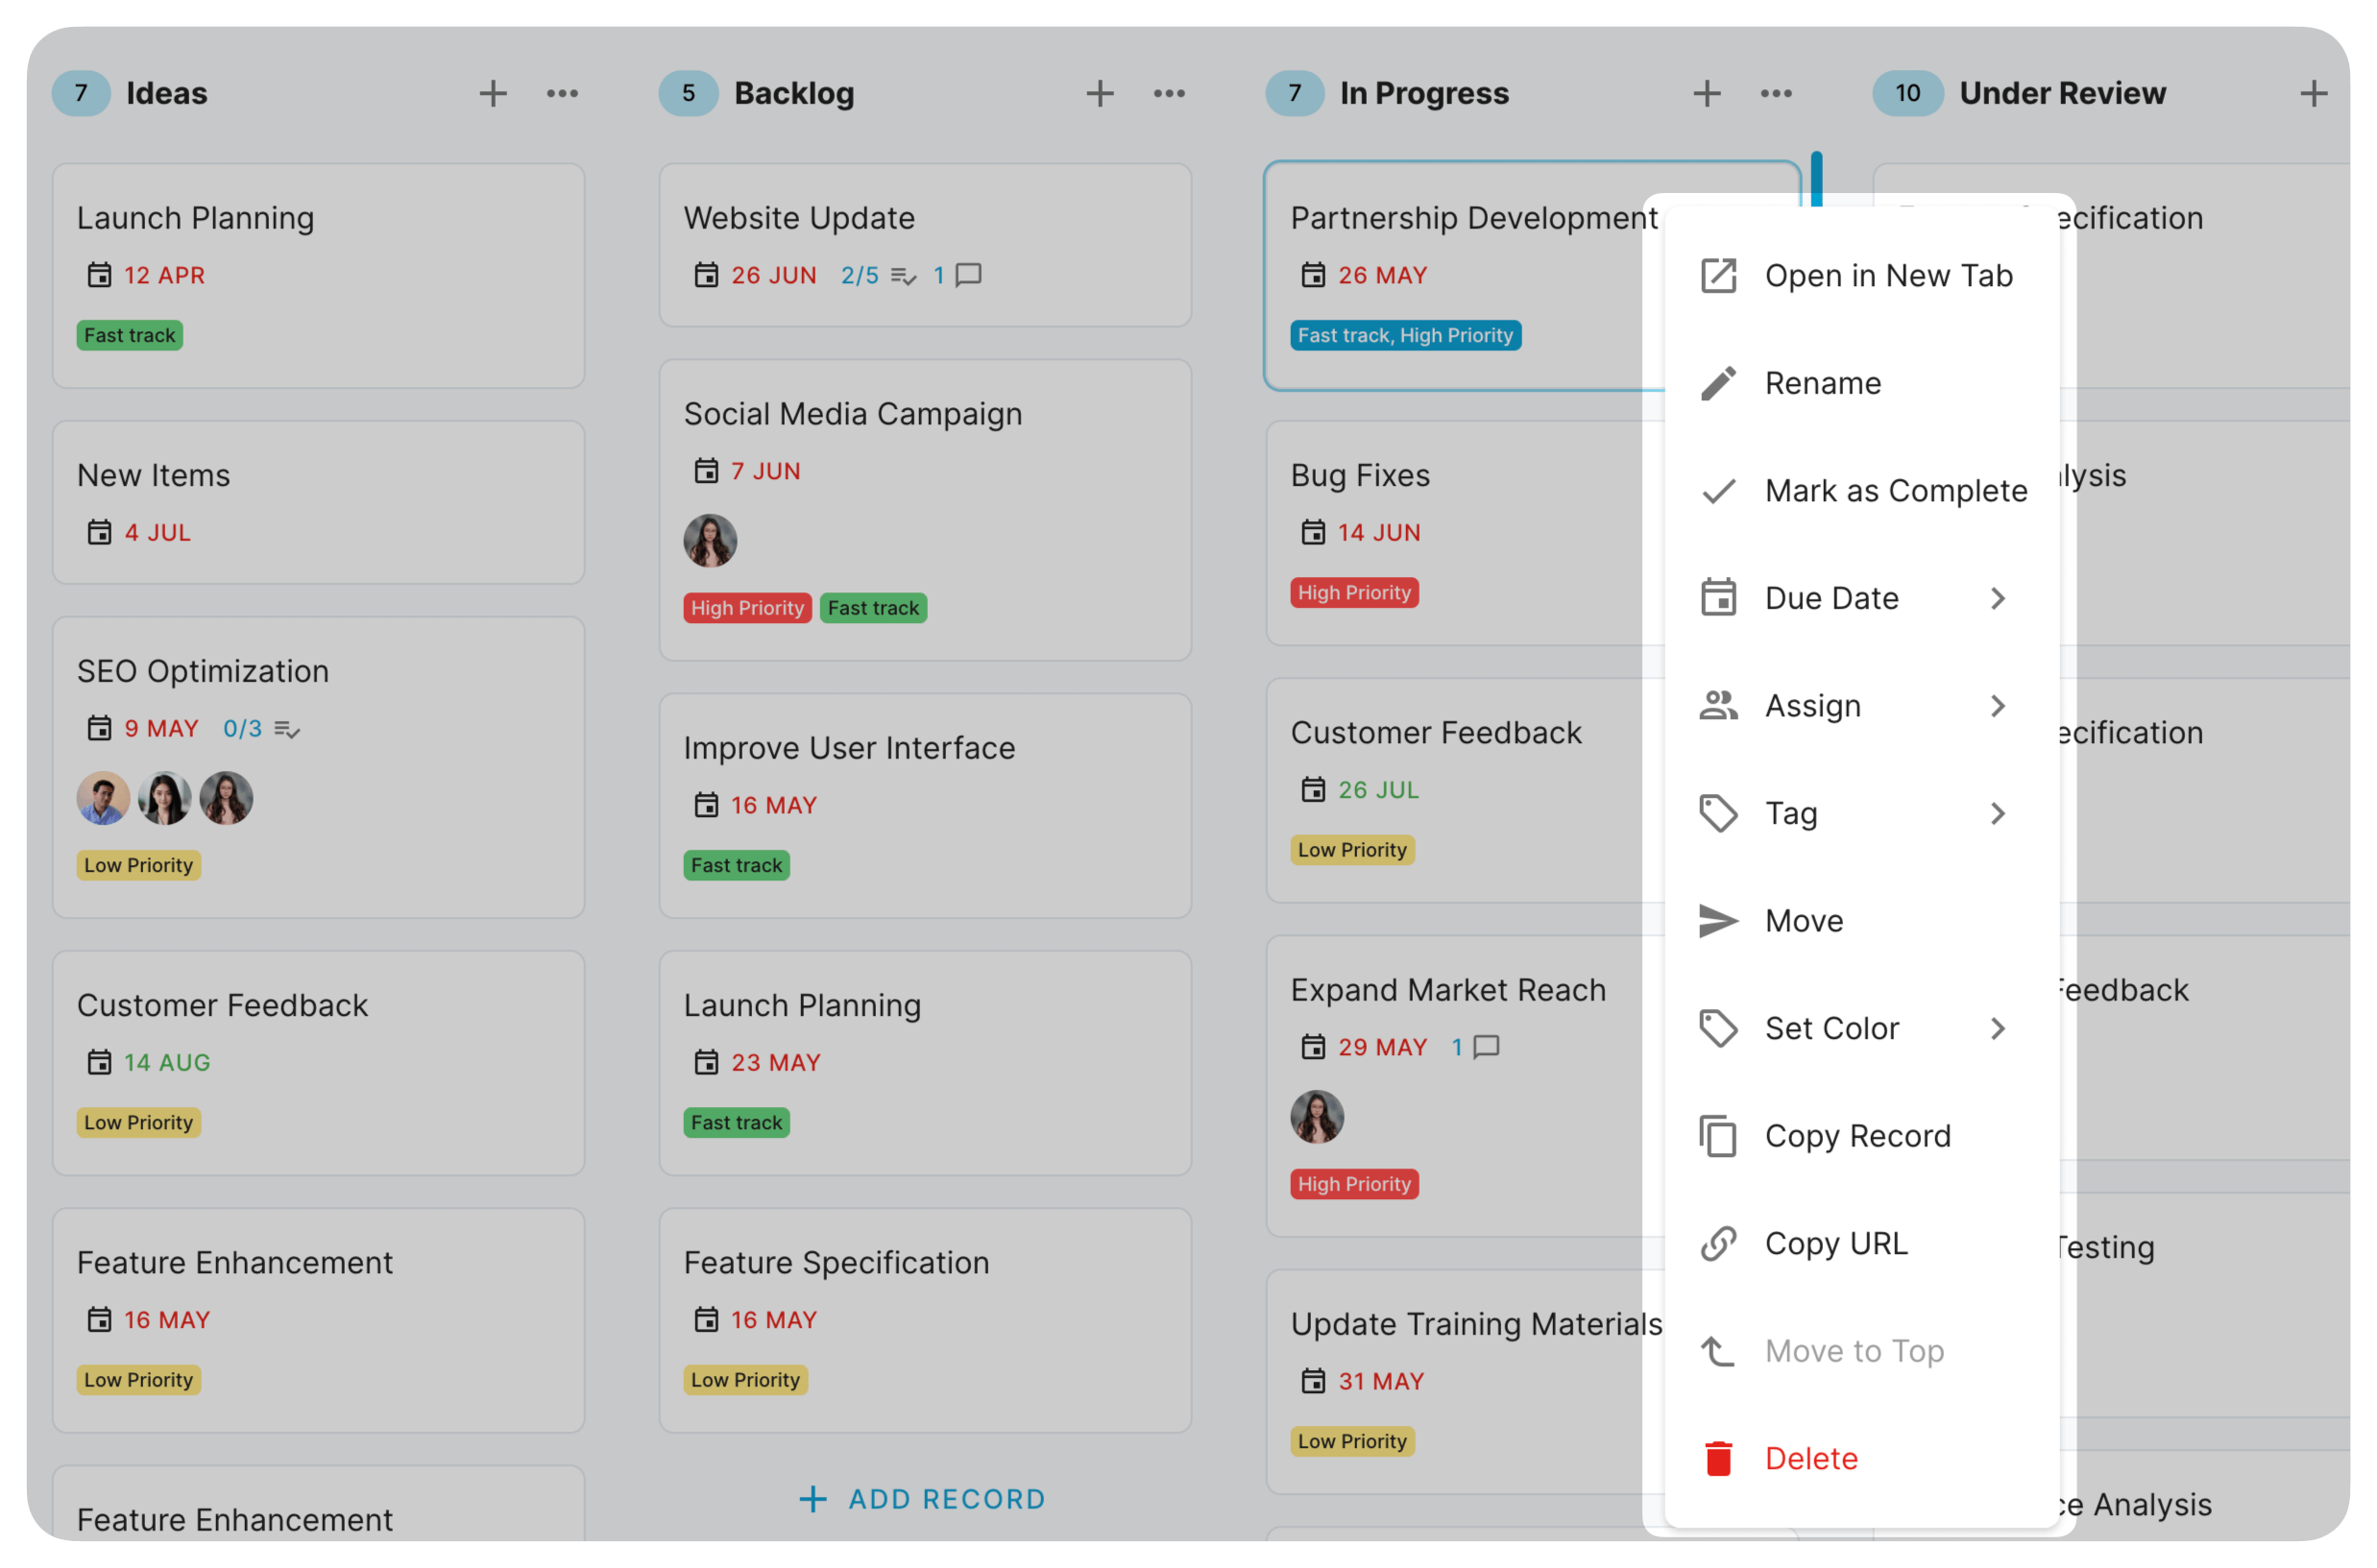The width and height of the screenshot is (2377, 1568).
Task: Open the Bug Fixes card
Action: (1464, 533)
